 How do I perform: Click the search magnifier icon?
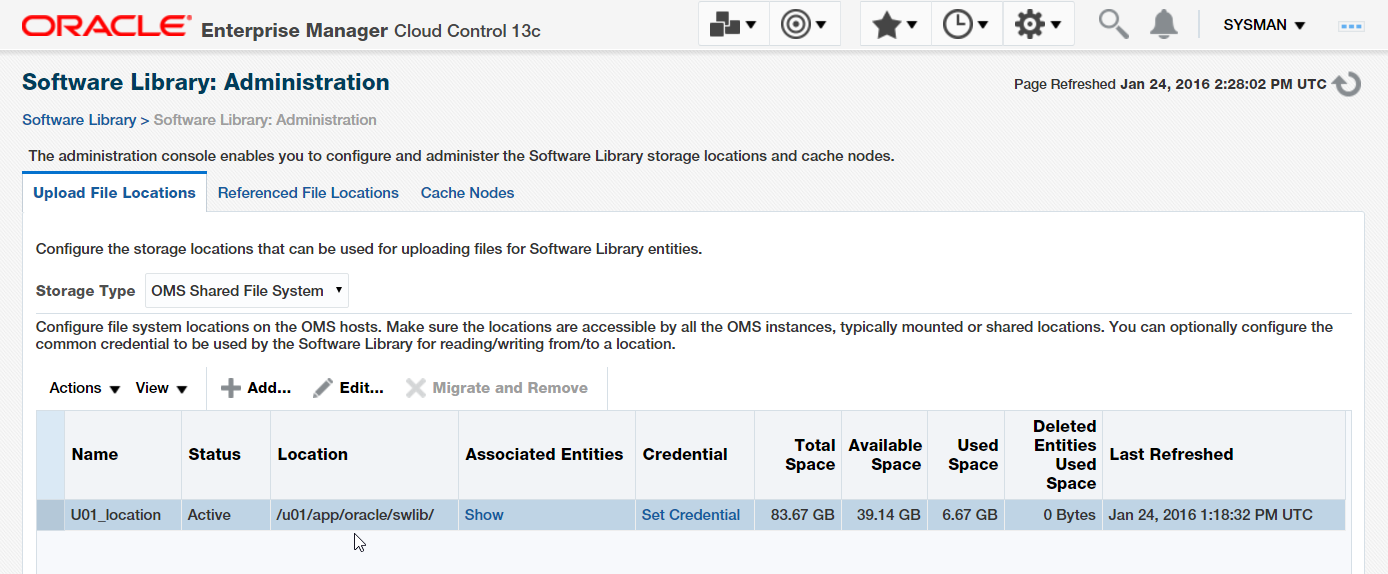pyautogui.click(x=1113, y=24)
